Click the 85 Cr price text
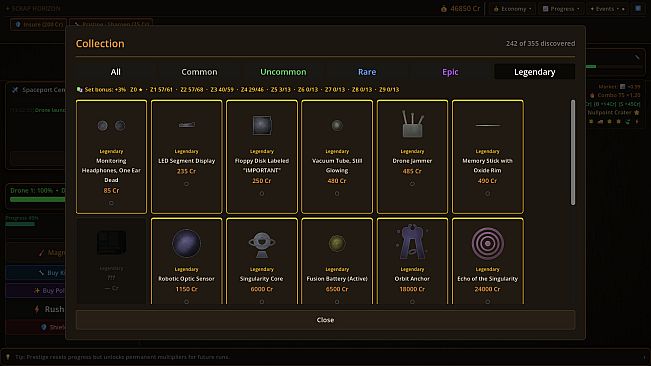This screenshot has width=651, height=366. click(111, 190)
